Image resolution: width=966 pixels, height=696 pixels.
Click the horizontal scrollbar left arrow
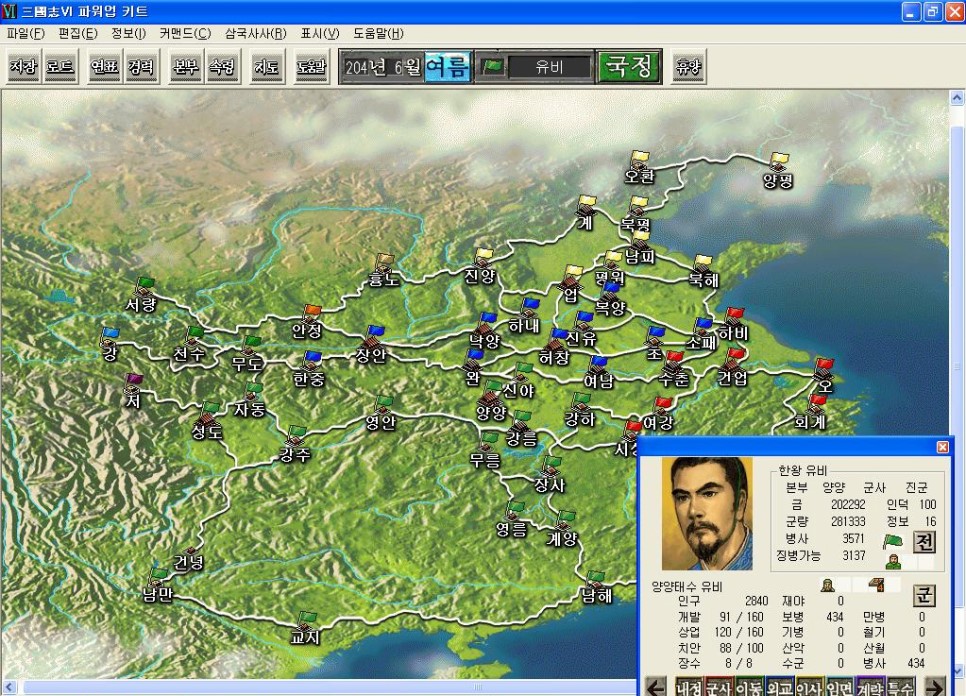(x=9, y=686)
